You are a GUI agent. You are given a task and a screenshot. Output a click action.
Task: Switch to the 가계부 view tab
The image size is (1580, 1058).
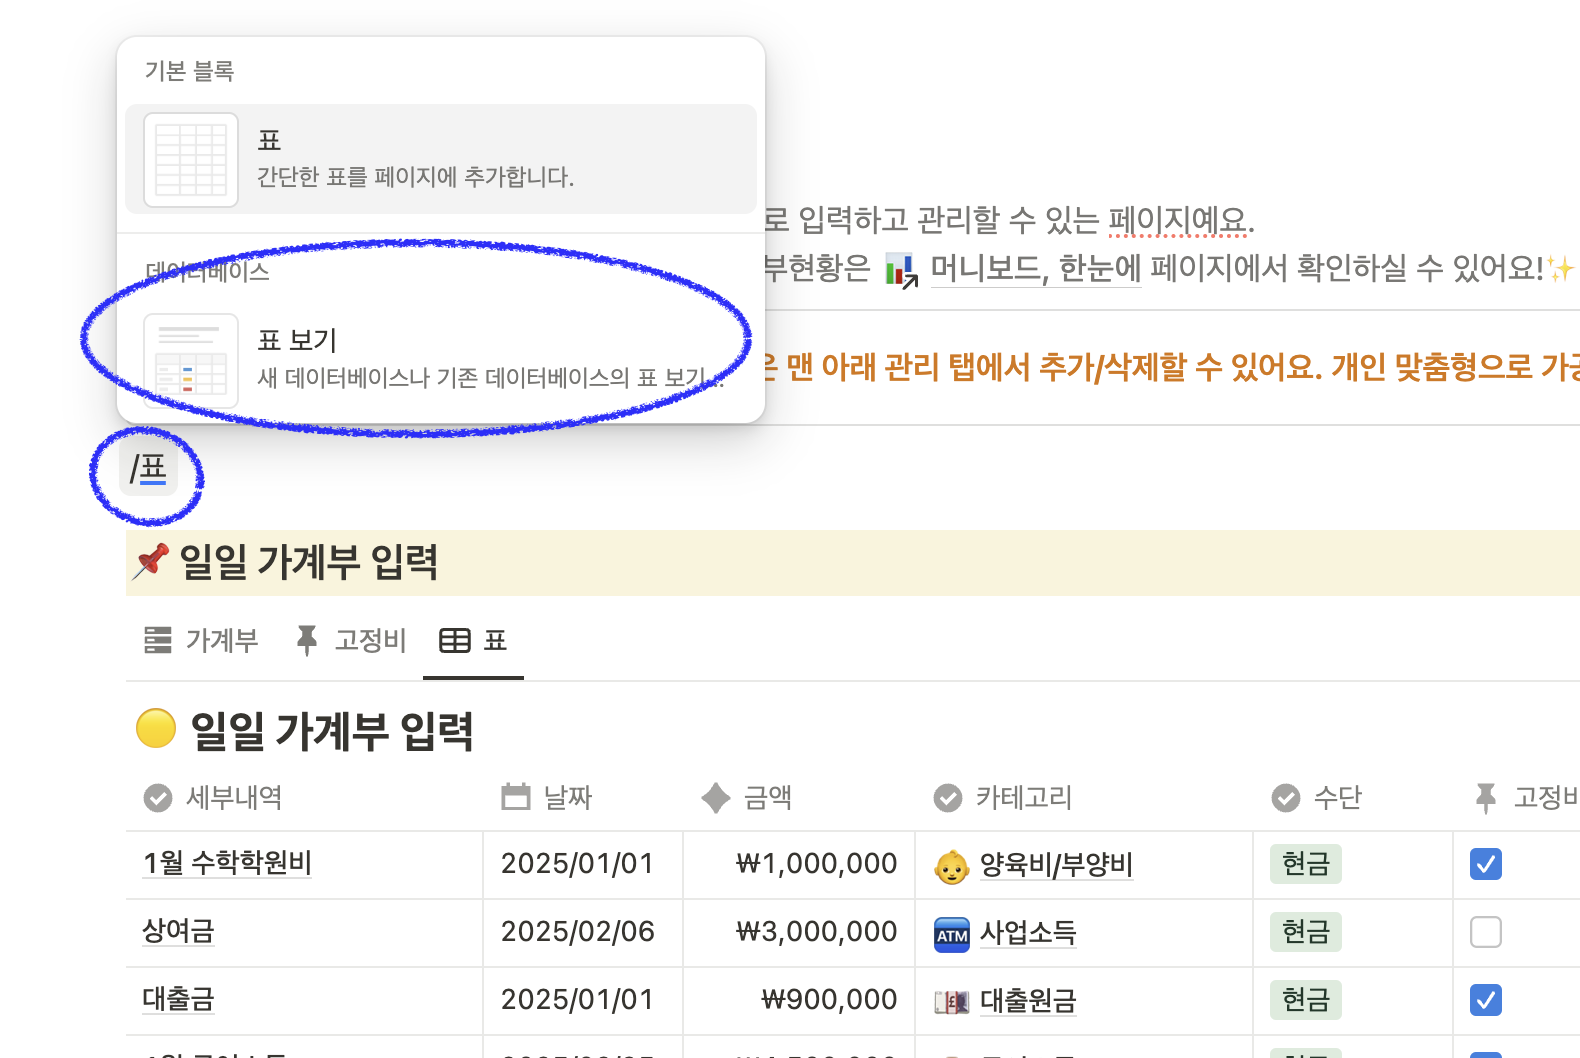coord(201,640)
